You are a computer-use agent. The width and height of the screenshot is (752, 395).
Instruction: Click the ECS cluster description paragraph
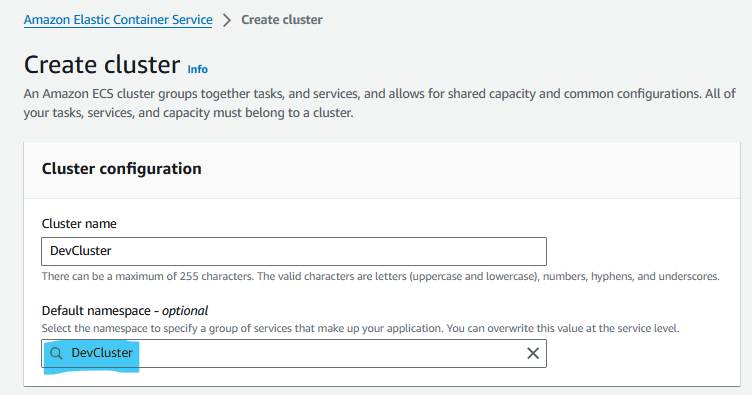pyautogui.click(x=379, y=103)
